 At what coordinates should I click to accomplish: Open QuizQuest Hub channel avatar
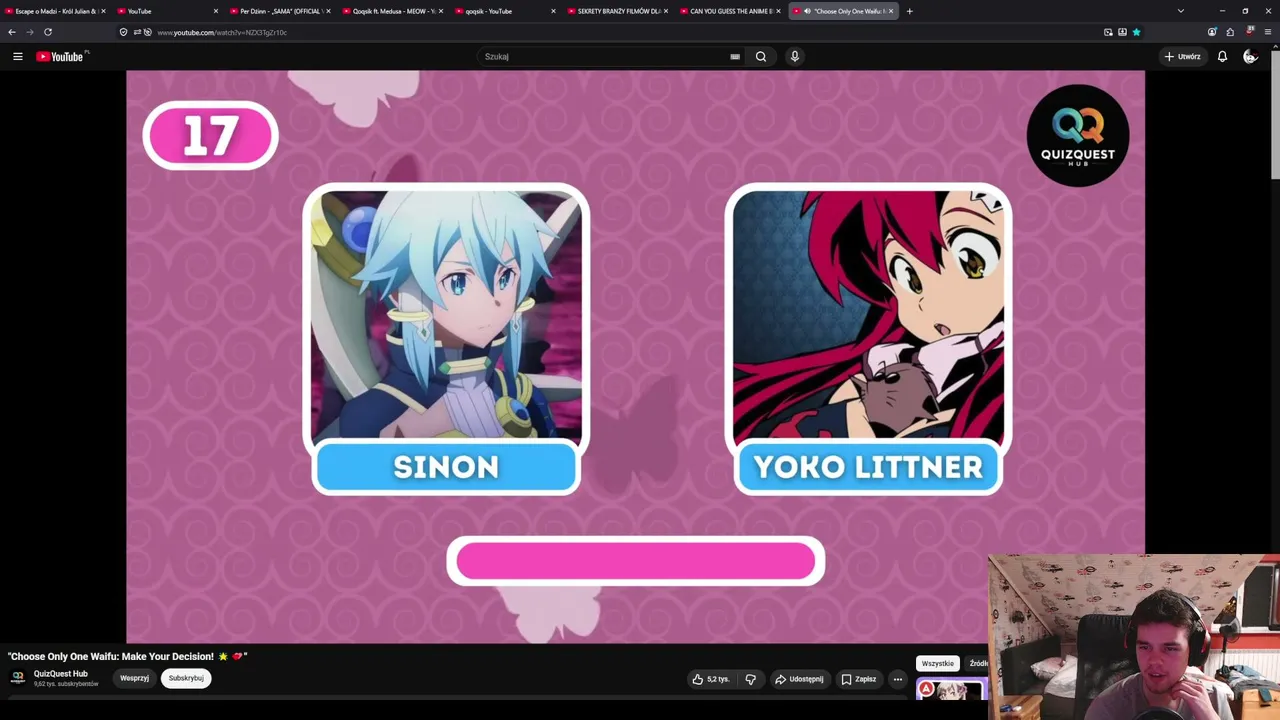[x=18, y=677]
